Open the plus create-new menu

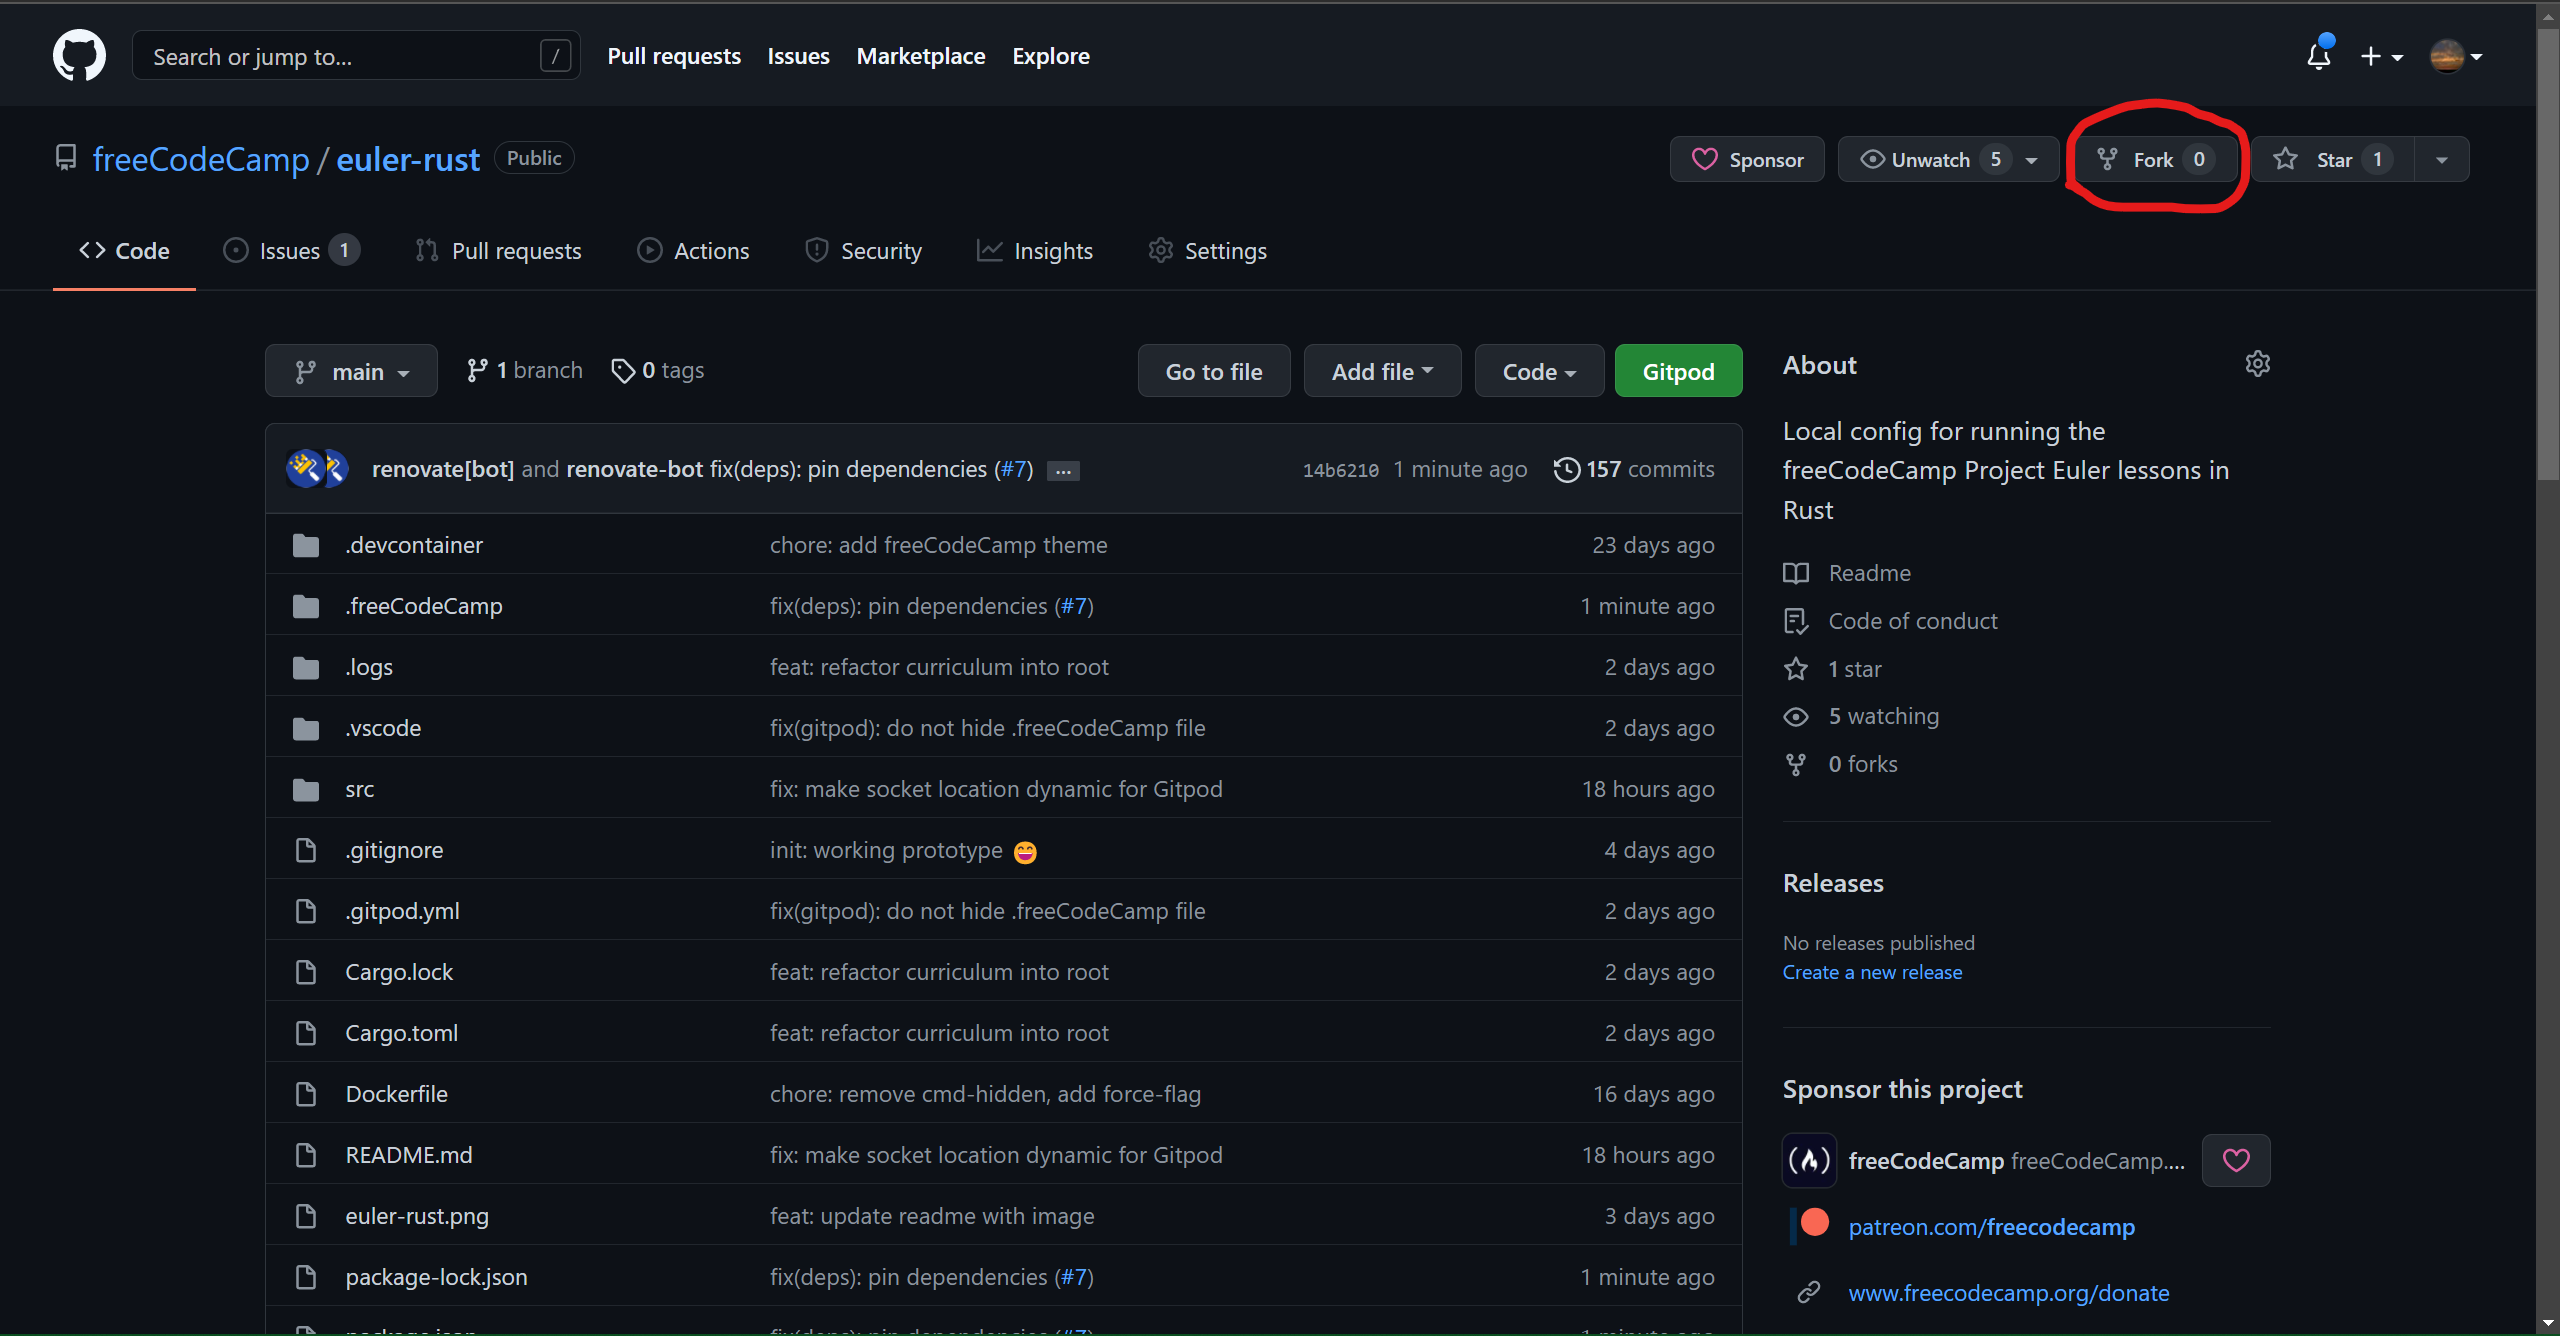(2382, 56)
